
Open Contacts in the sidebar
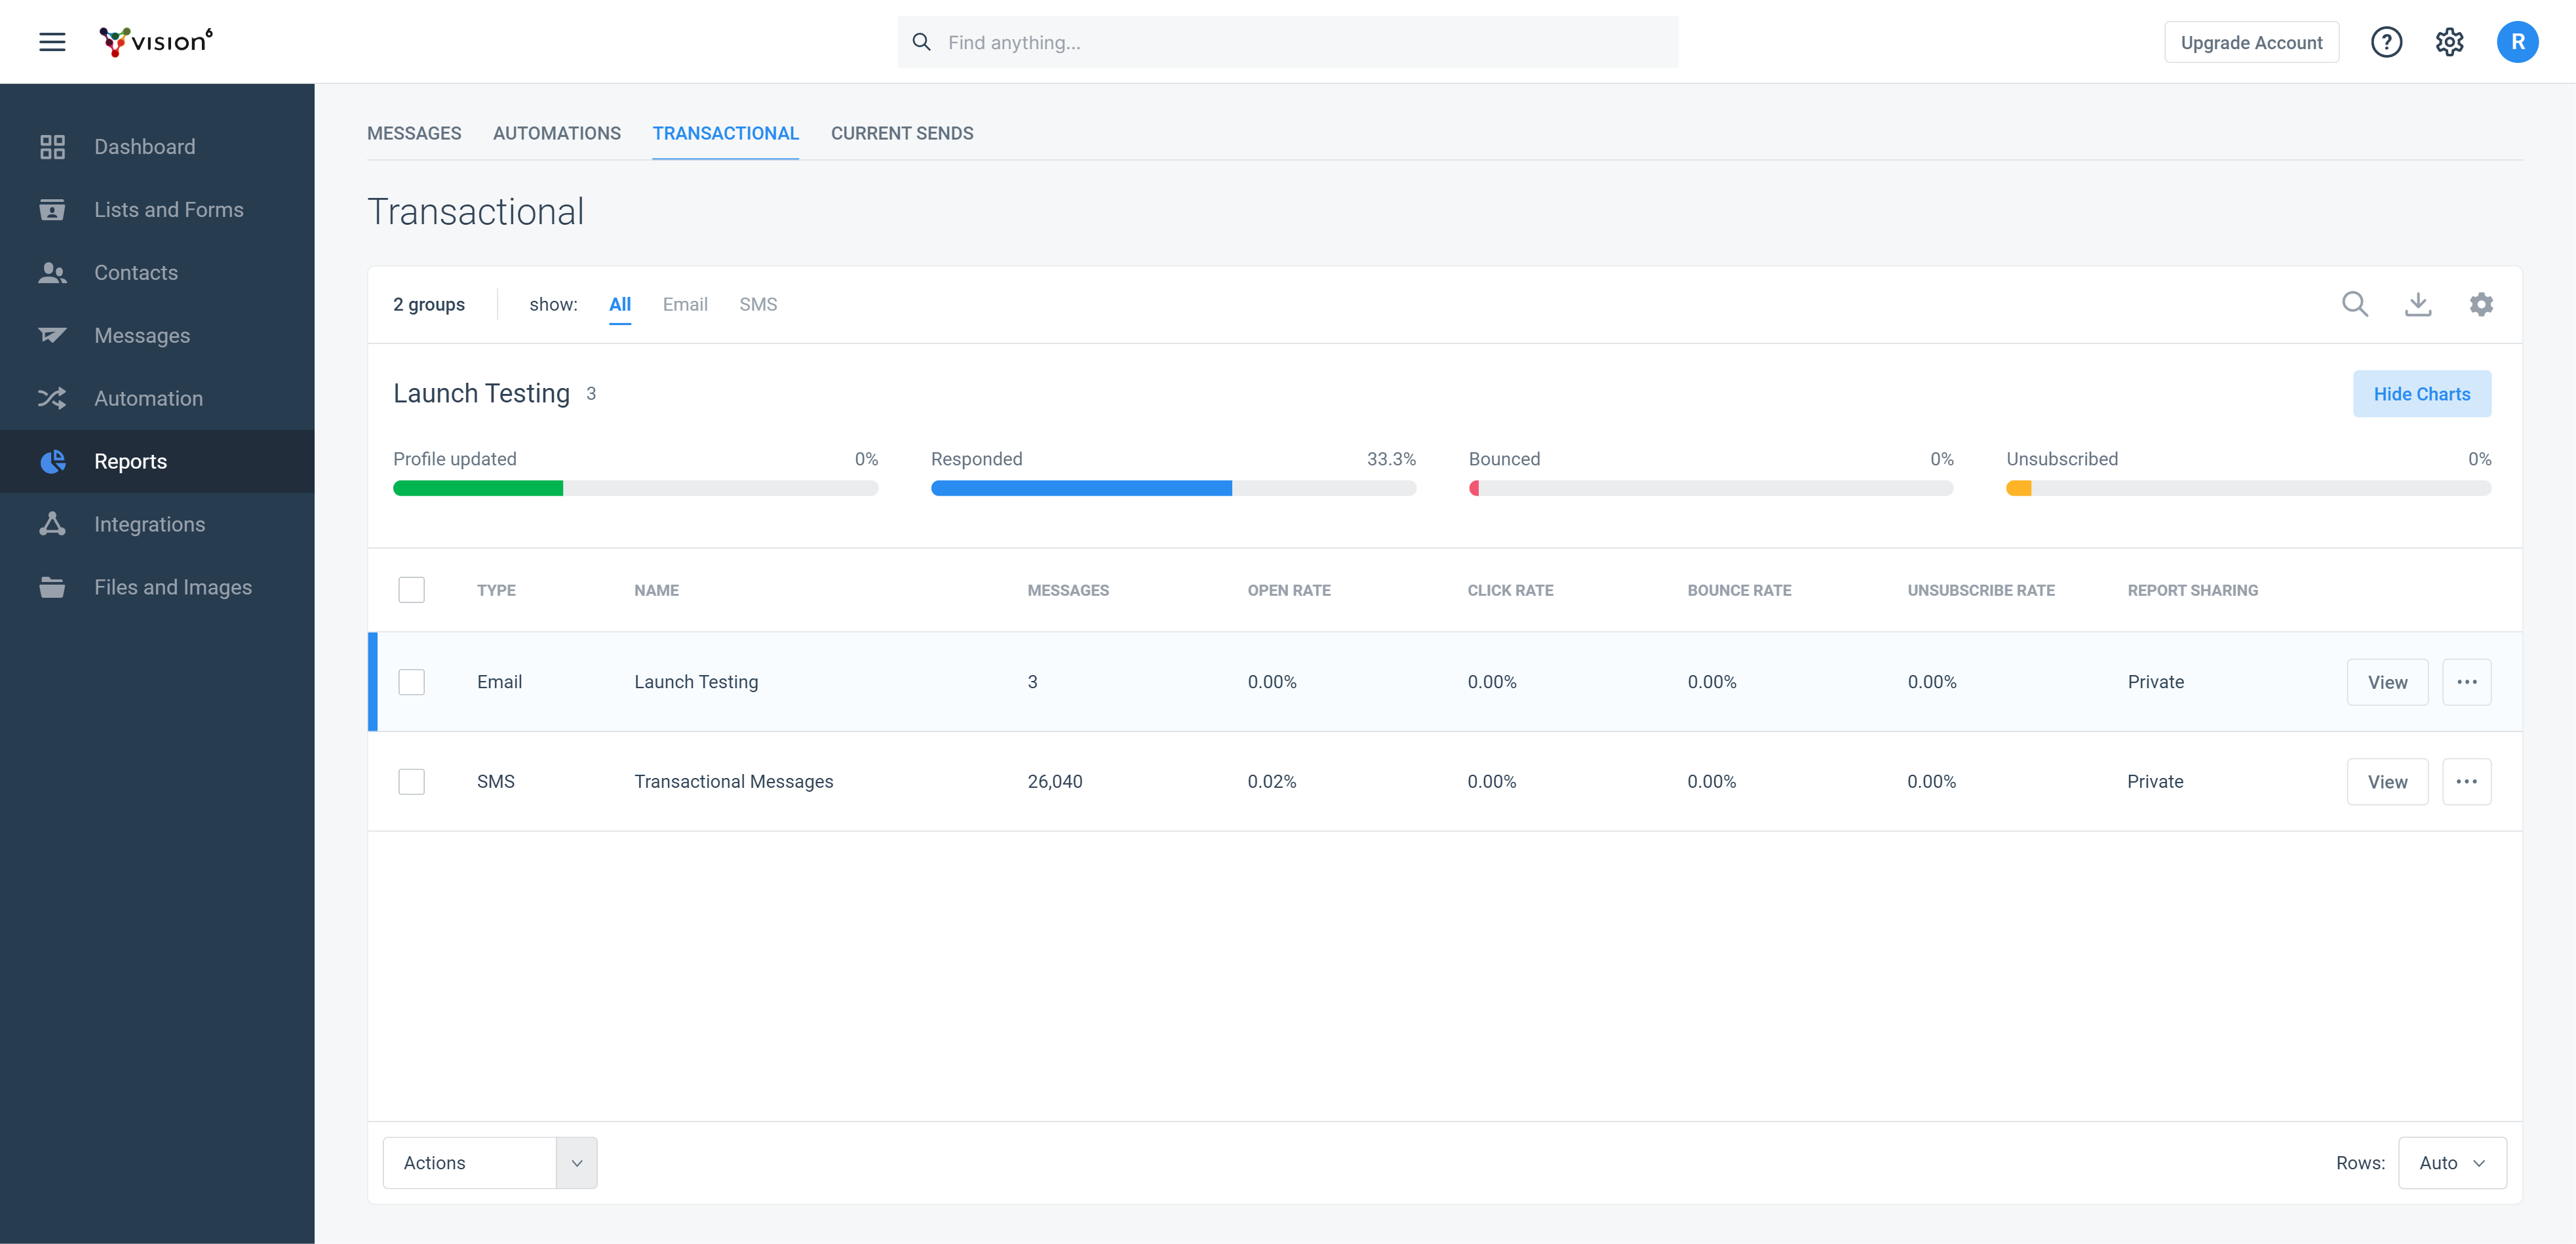click(136, 273)
